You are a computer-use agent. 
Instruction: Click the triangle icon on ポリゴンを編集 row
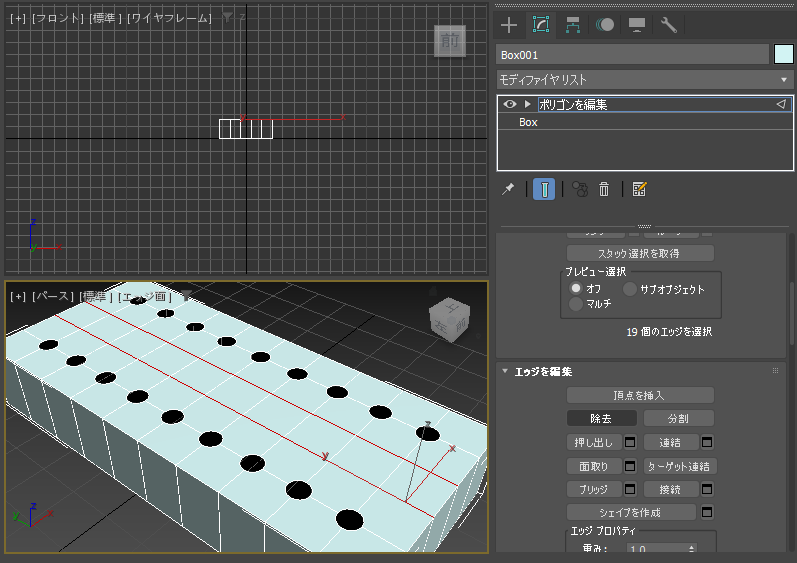781,104
